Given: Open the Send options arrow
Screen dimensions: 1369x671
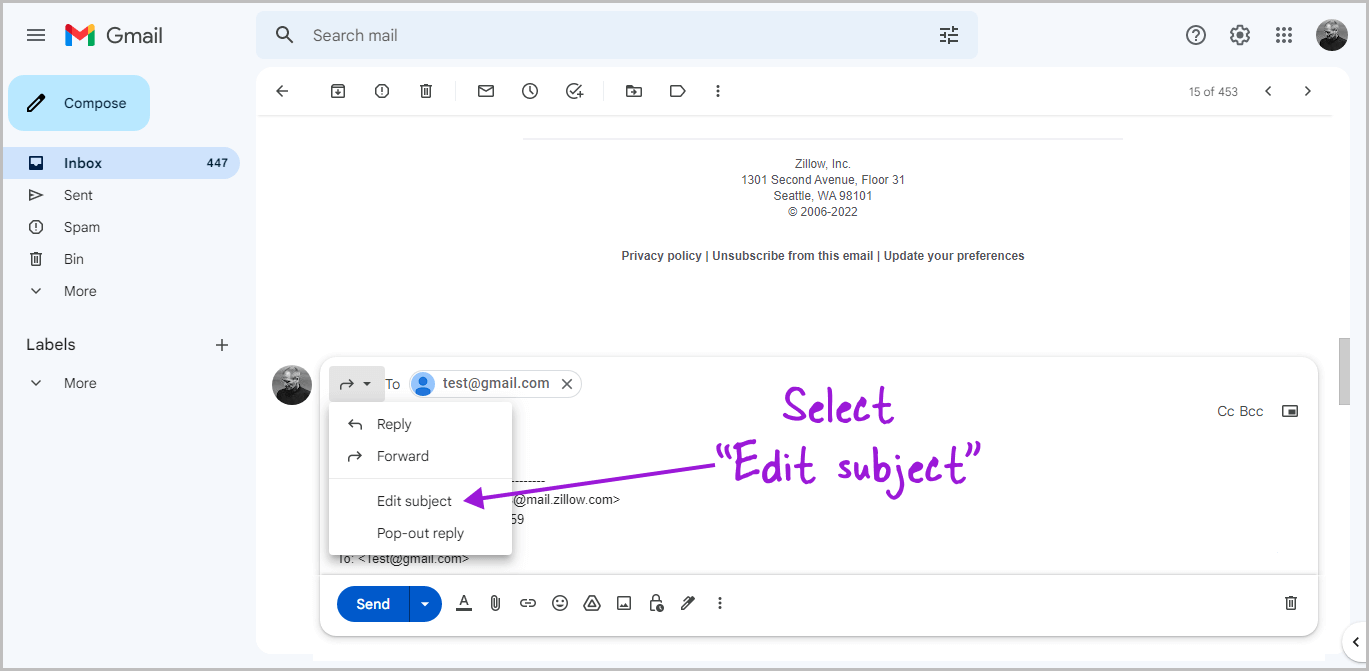Looking at the screenshot, I should click(424, 603).
